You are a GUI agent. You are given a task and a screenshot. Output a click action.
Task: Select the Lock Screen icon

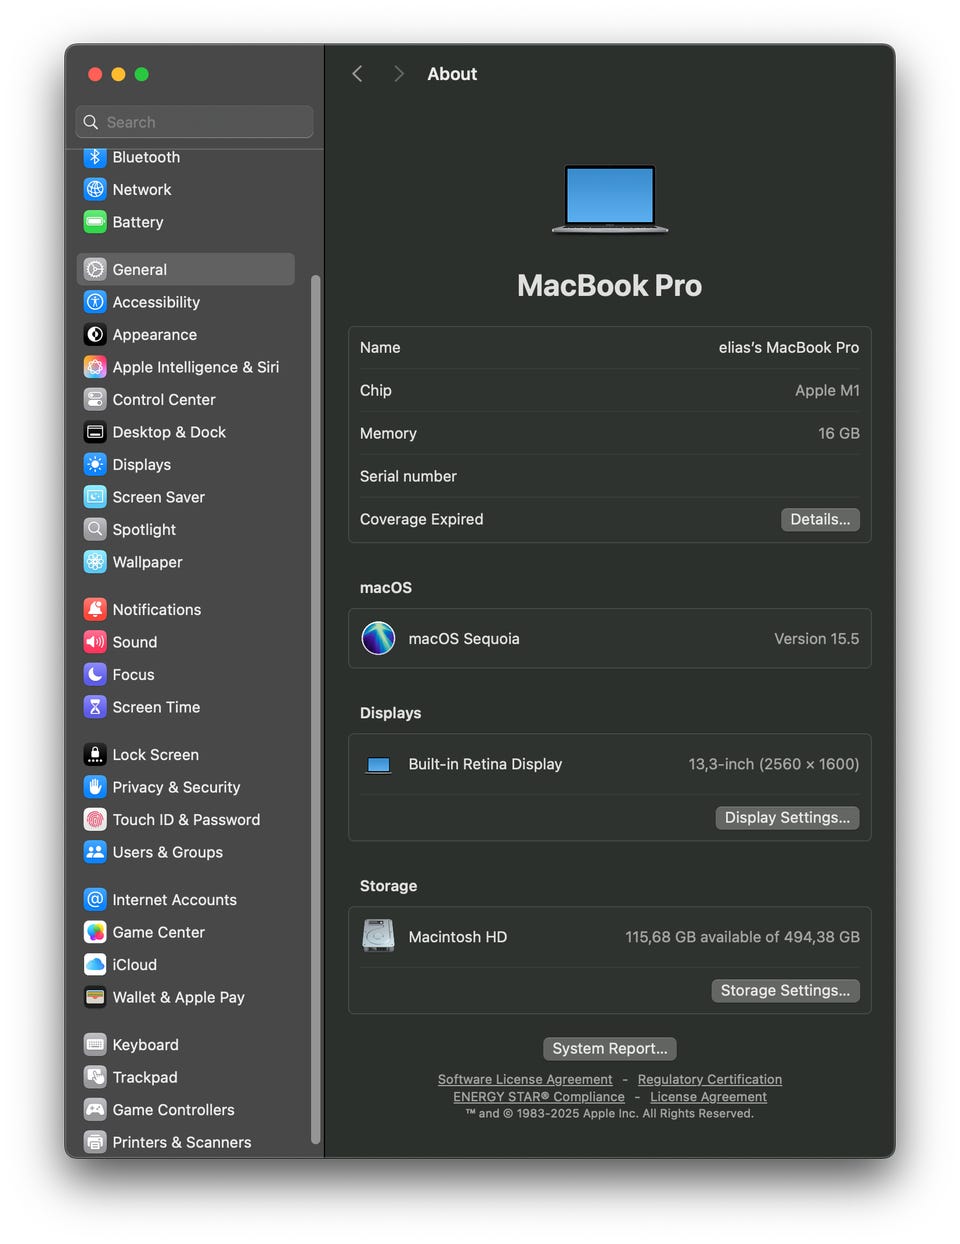click(x=95, y=754)
